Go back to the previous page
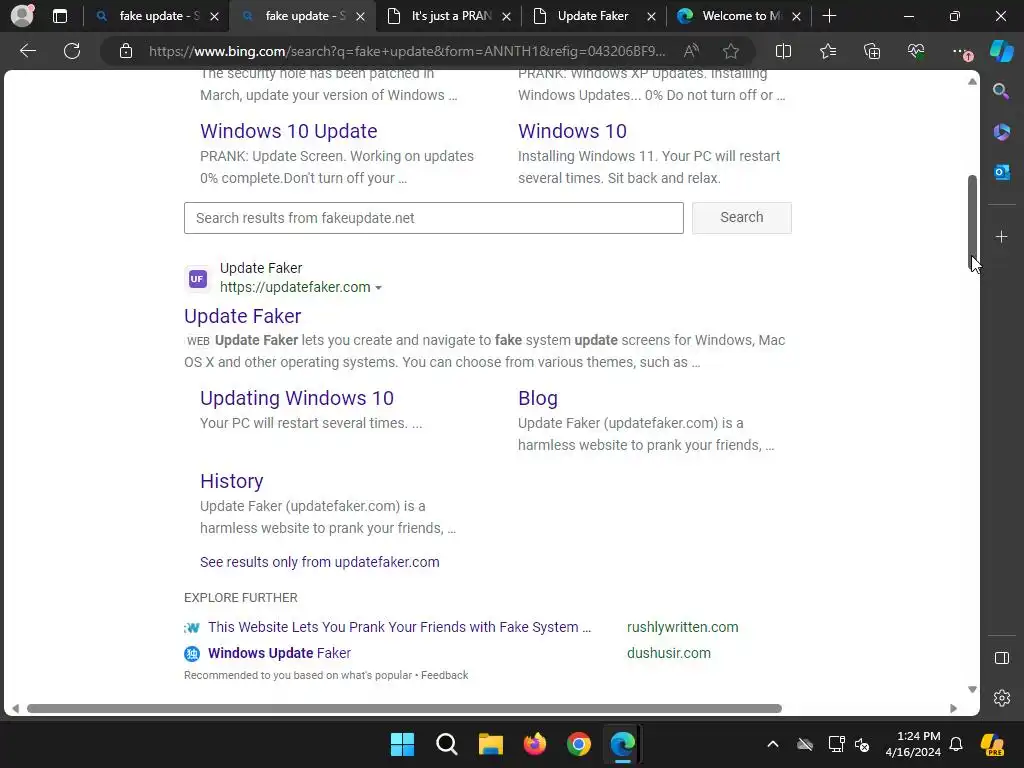 tap(27, 51)
